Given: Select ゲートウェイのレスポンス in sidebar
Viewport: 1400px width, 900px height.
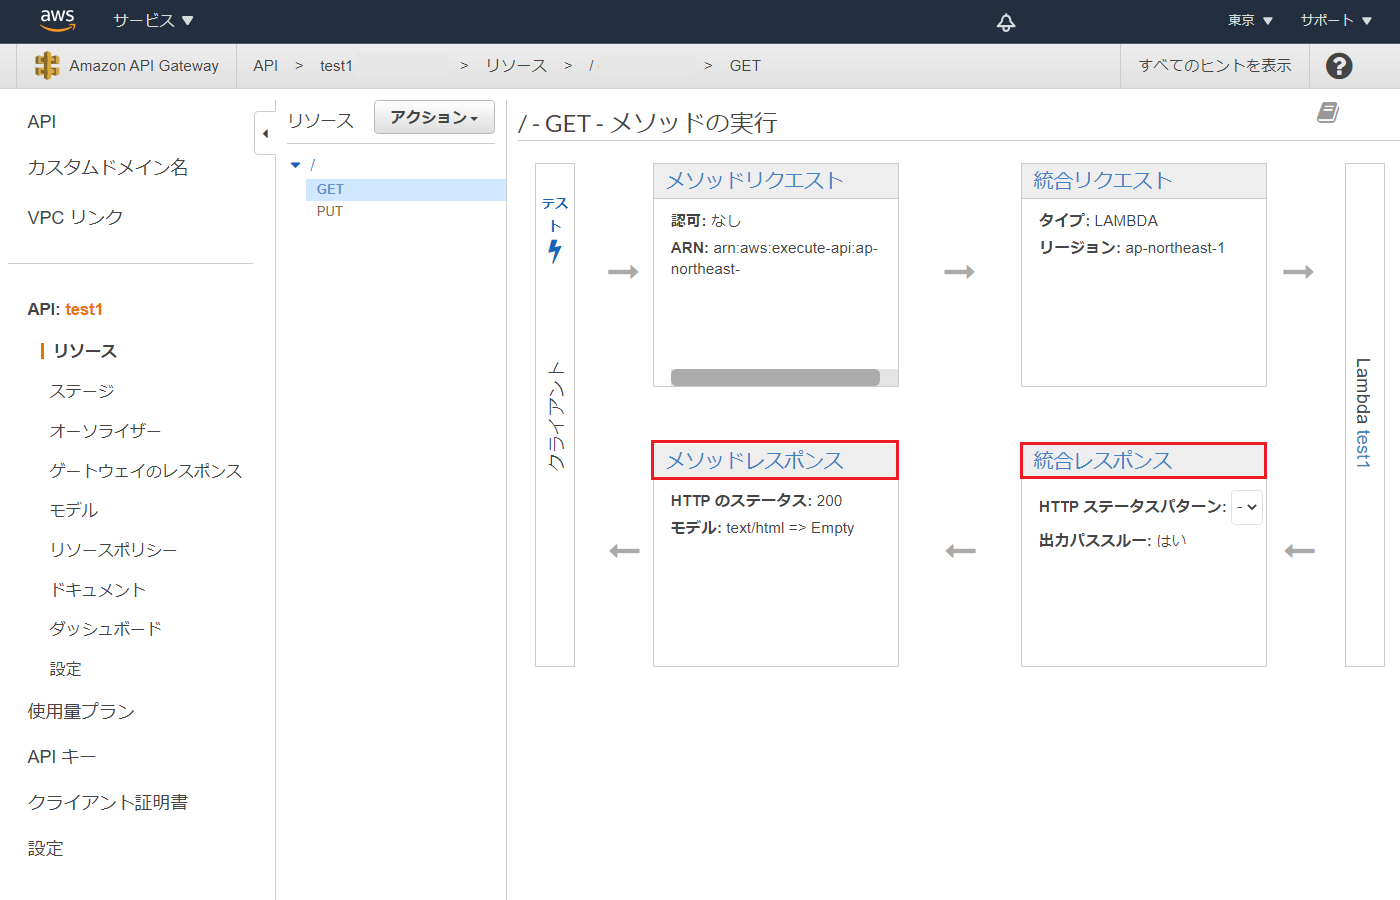Looking at the screenshot, I should pyautogui.click(x=146, y=471).
